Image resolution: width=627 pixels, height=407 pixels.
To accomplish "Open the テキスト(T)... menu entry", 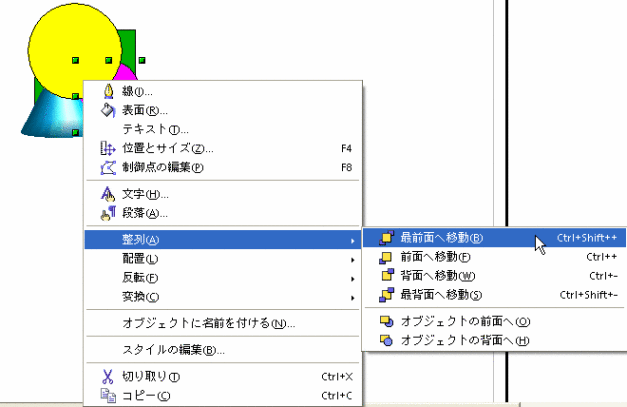I will tap(223, 129).
